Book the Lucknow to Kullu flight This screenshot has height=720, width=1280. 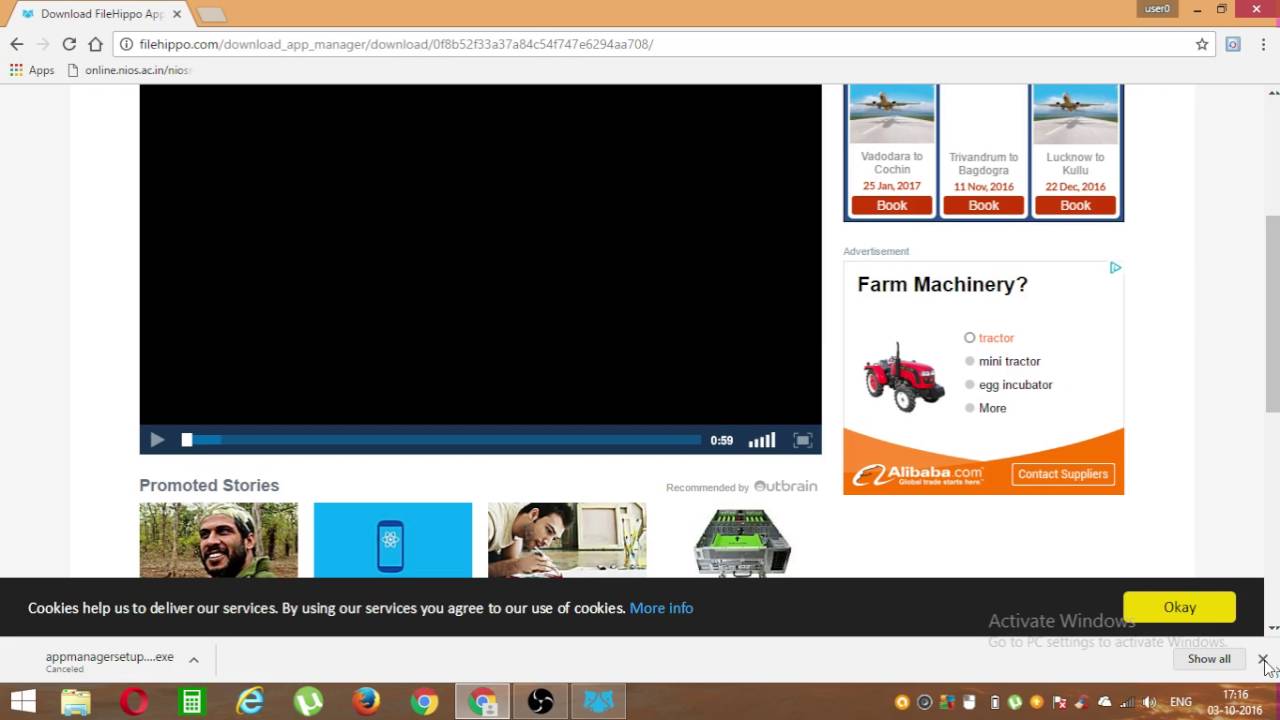1075,205
